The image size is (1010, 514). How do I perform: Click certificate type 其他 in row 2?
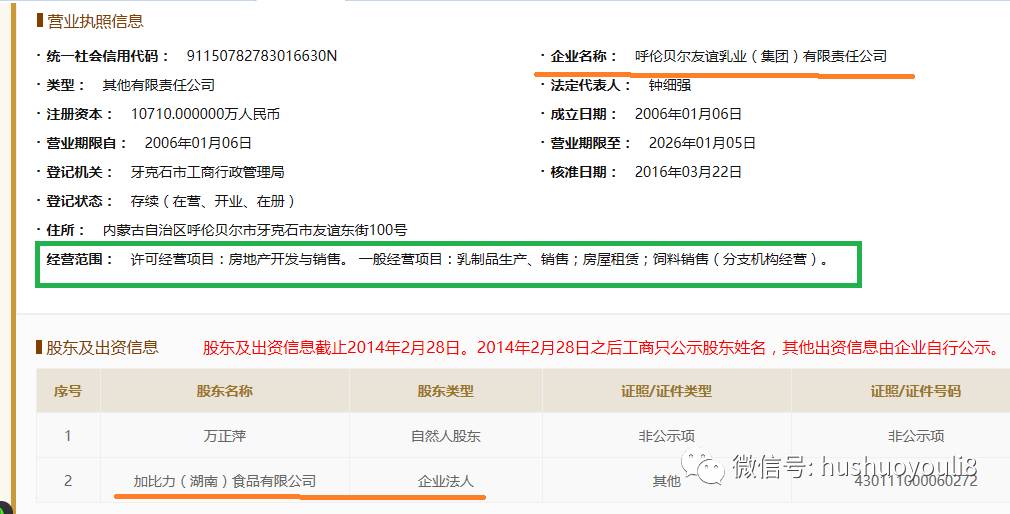pyautogui.click(x=666, y=481)
